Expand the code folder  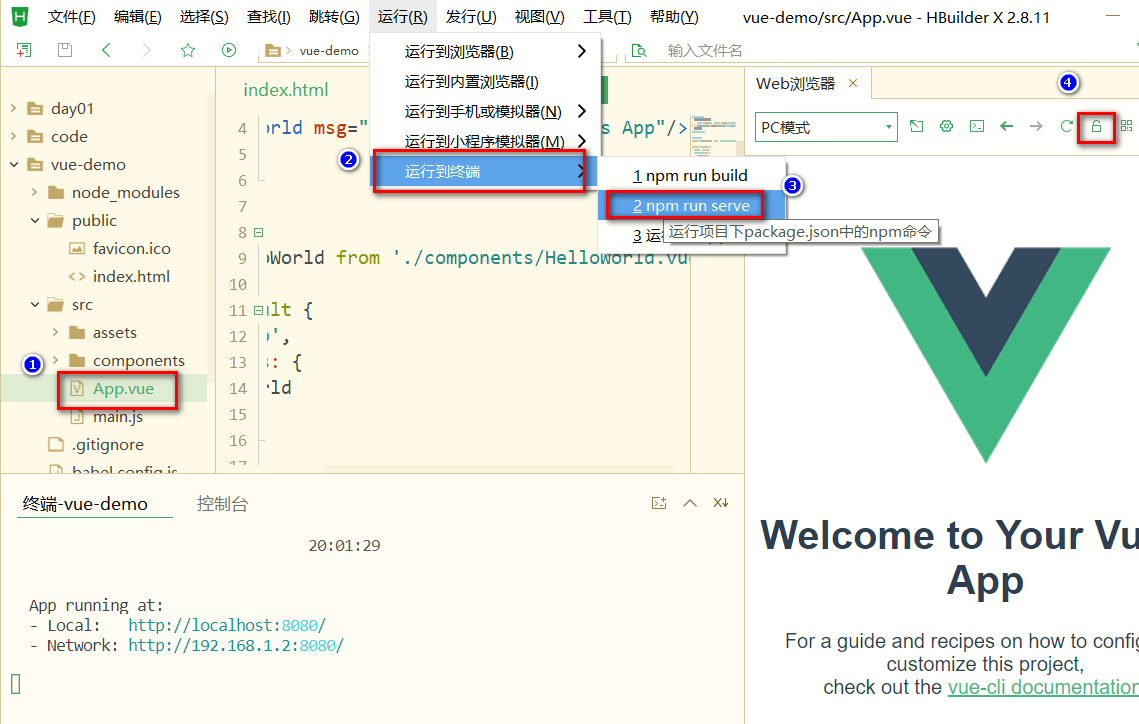click(14, 136)
